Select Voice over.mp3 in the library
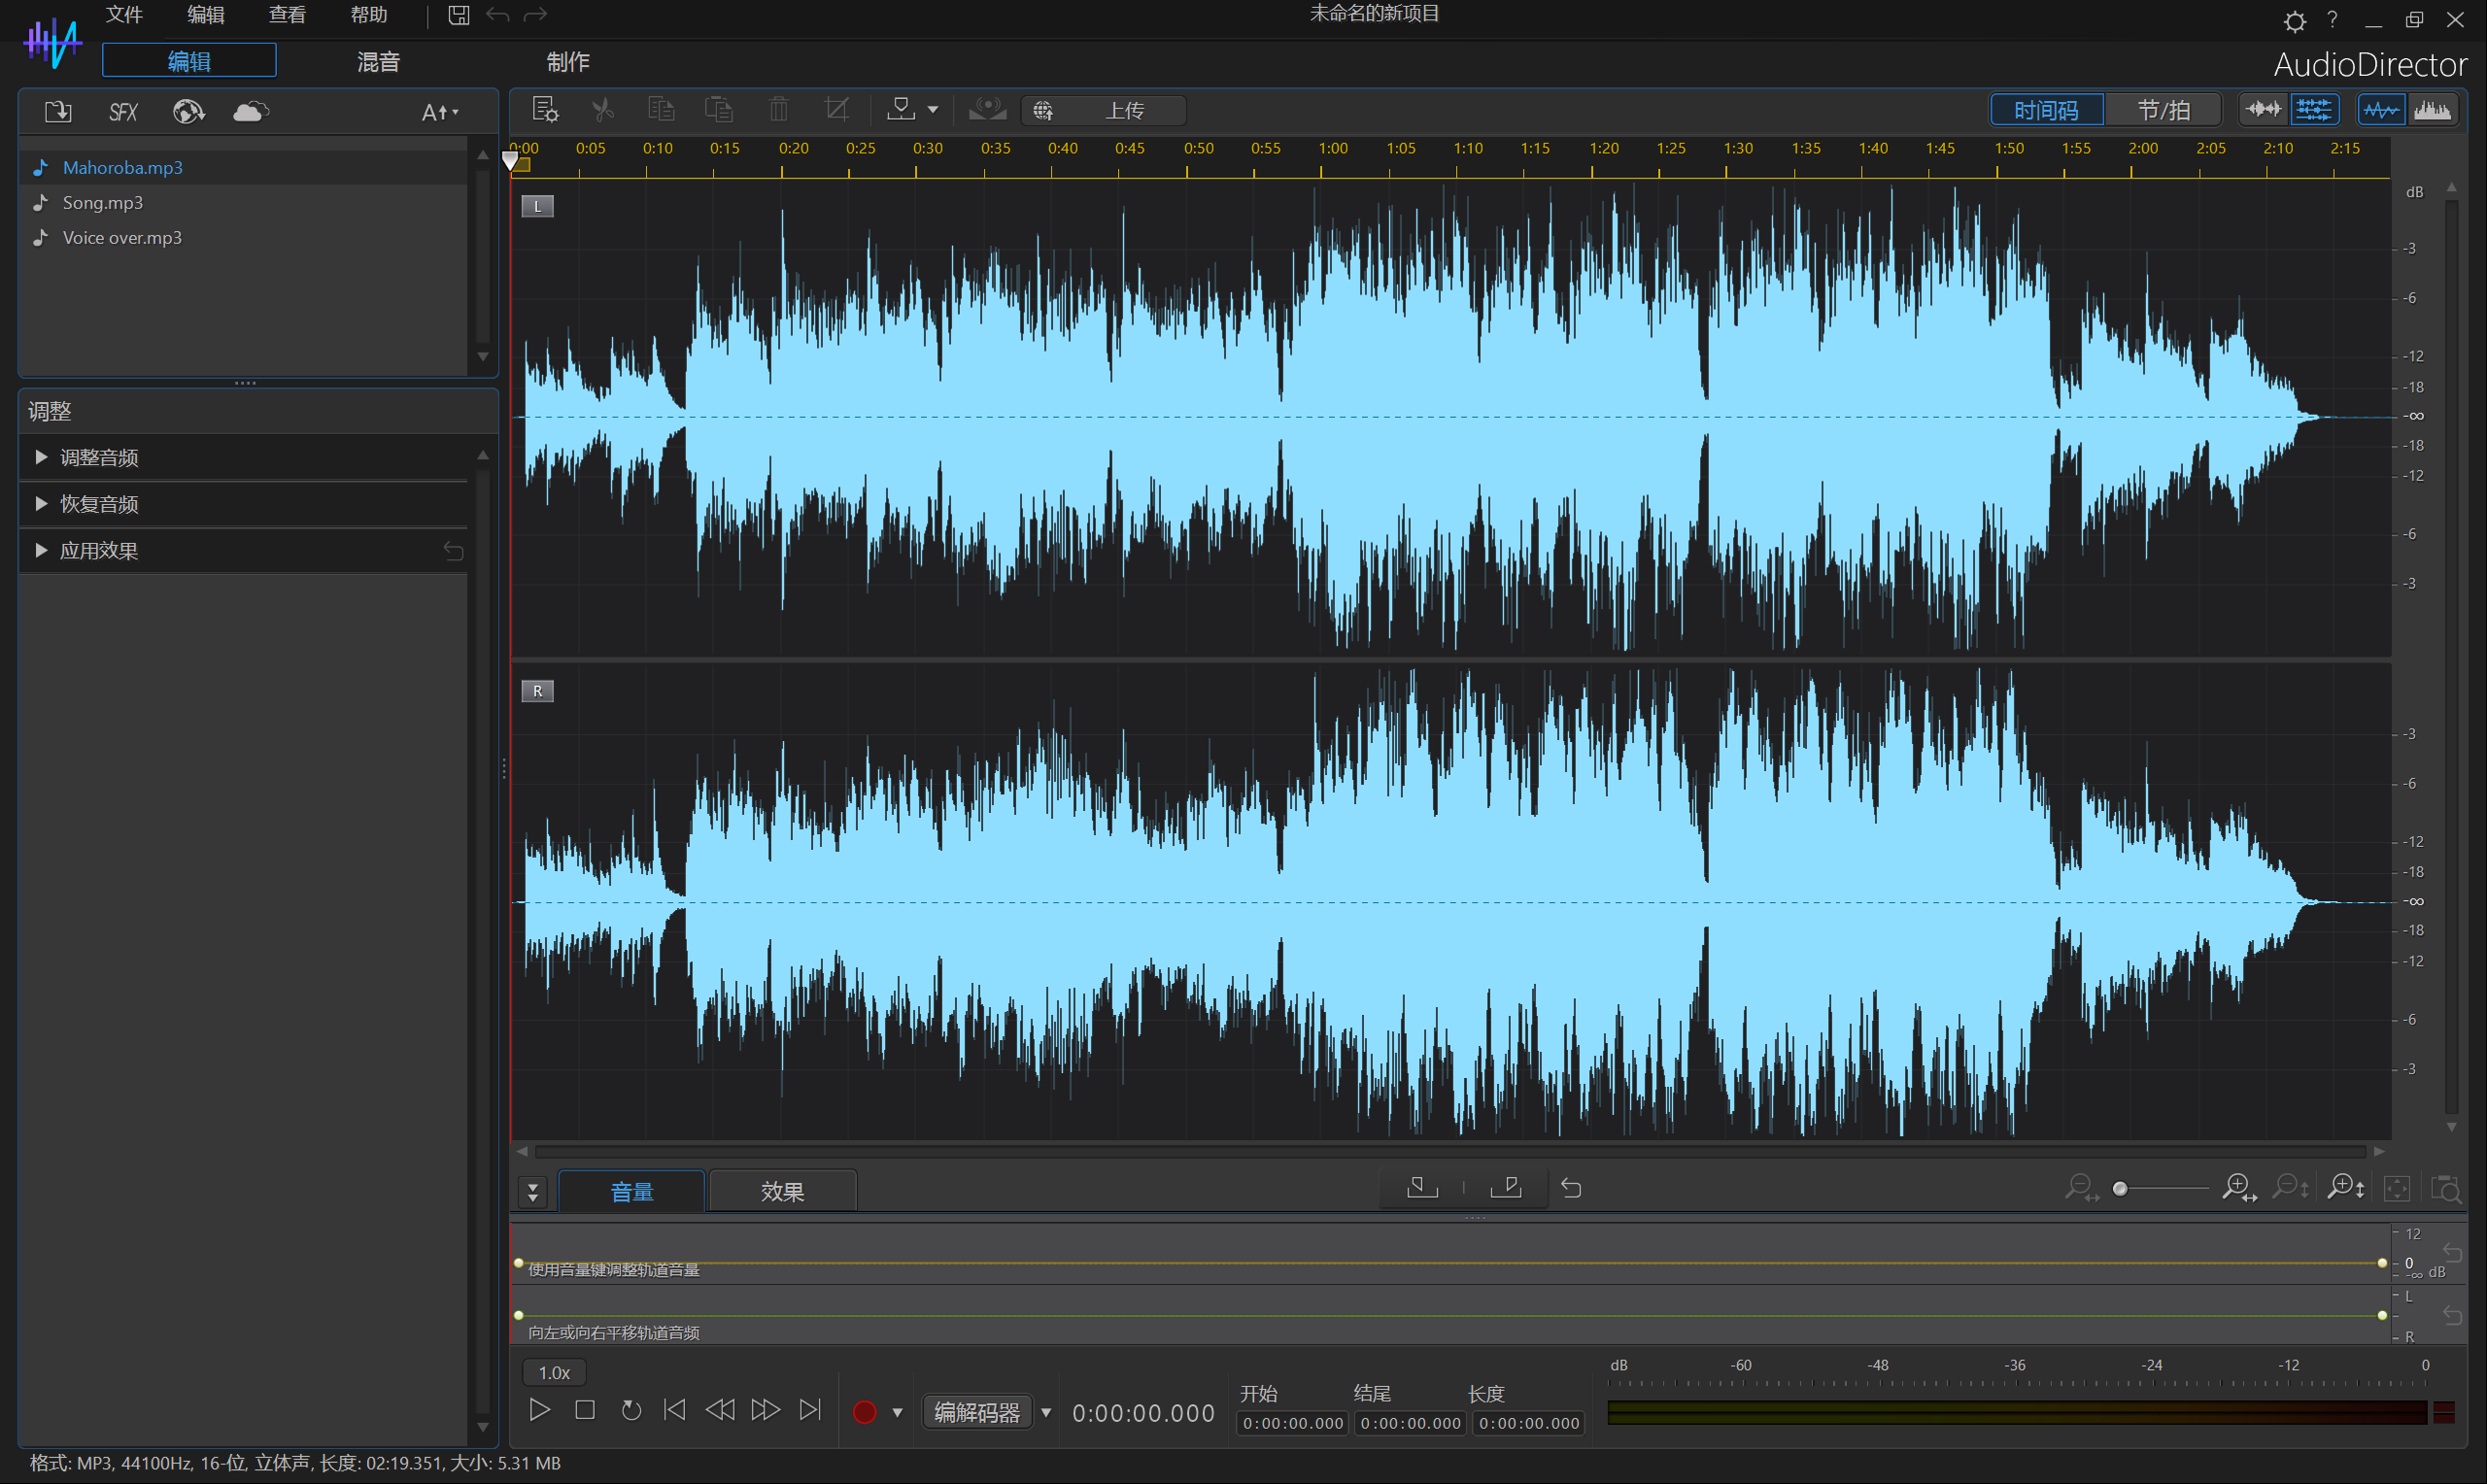The width and height of the screenshot is (2487, 1484). 122,237
